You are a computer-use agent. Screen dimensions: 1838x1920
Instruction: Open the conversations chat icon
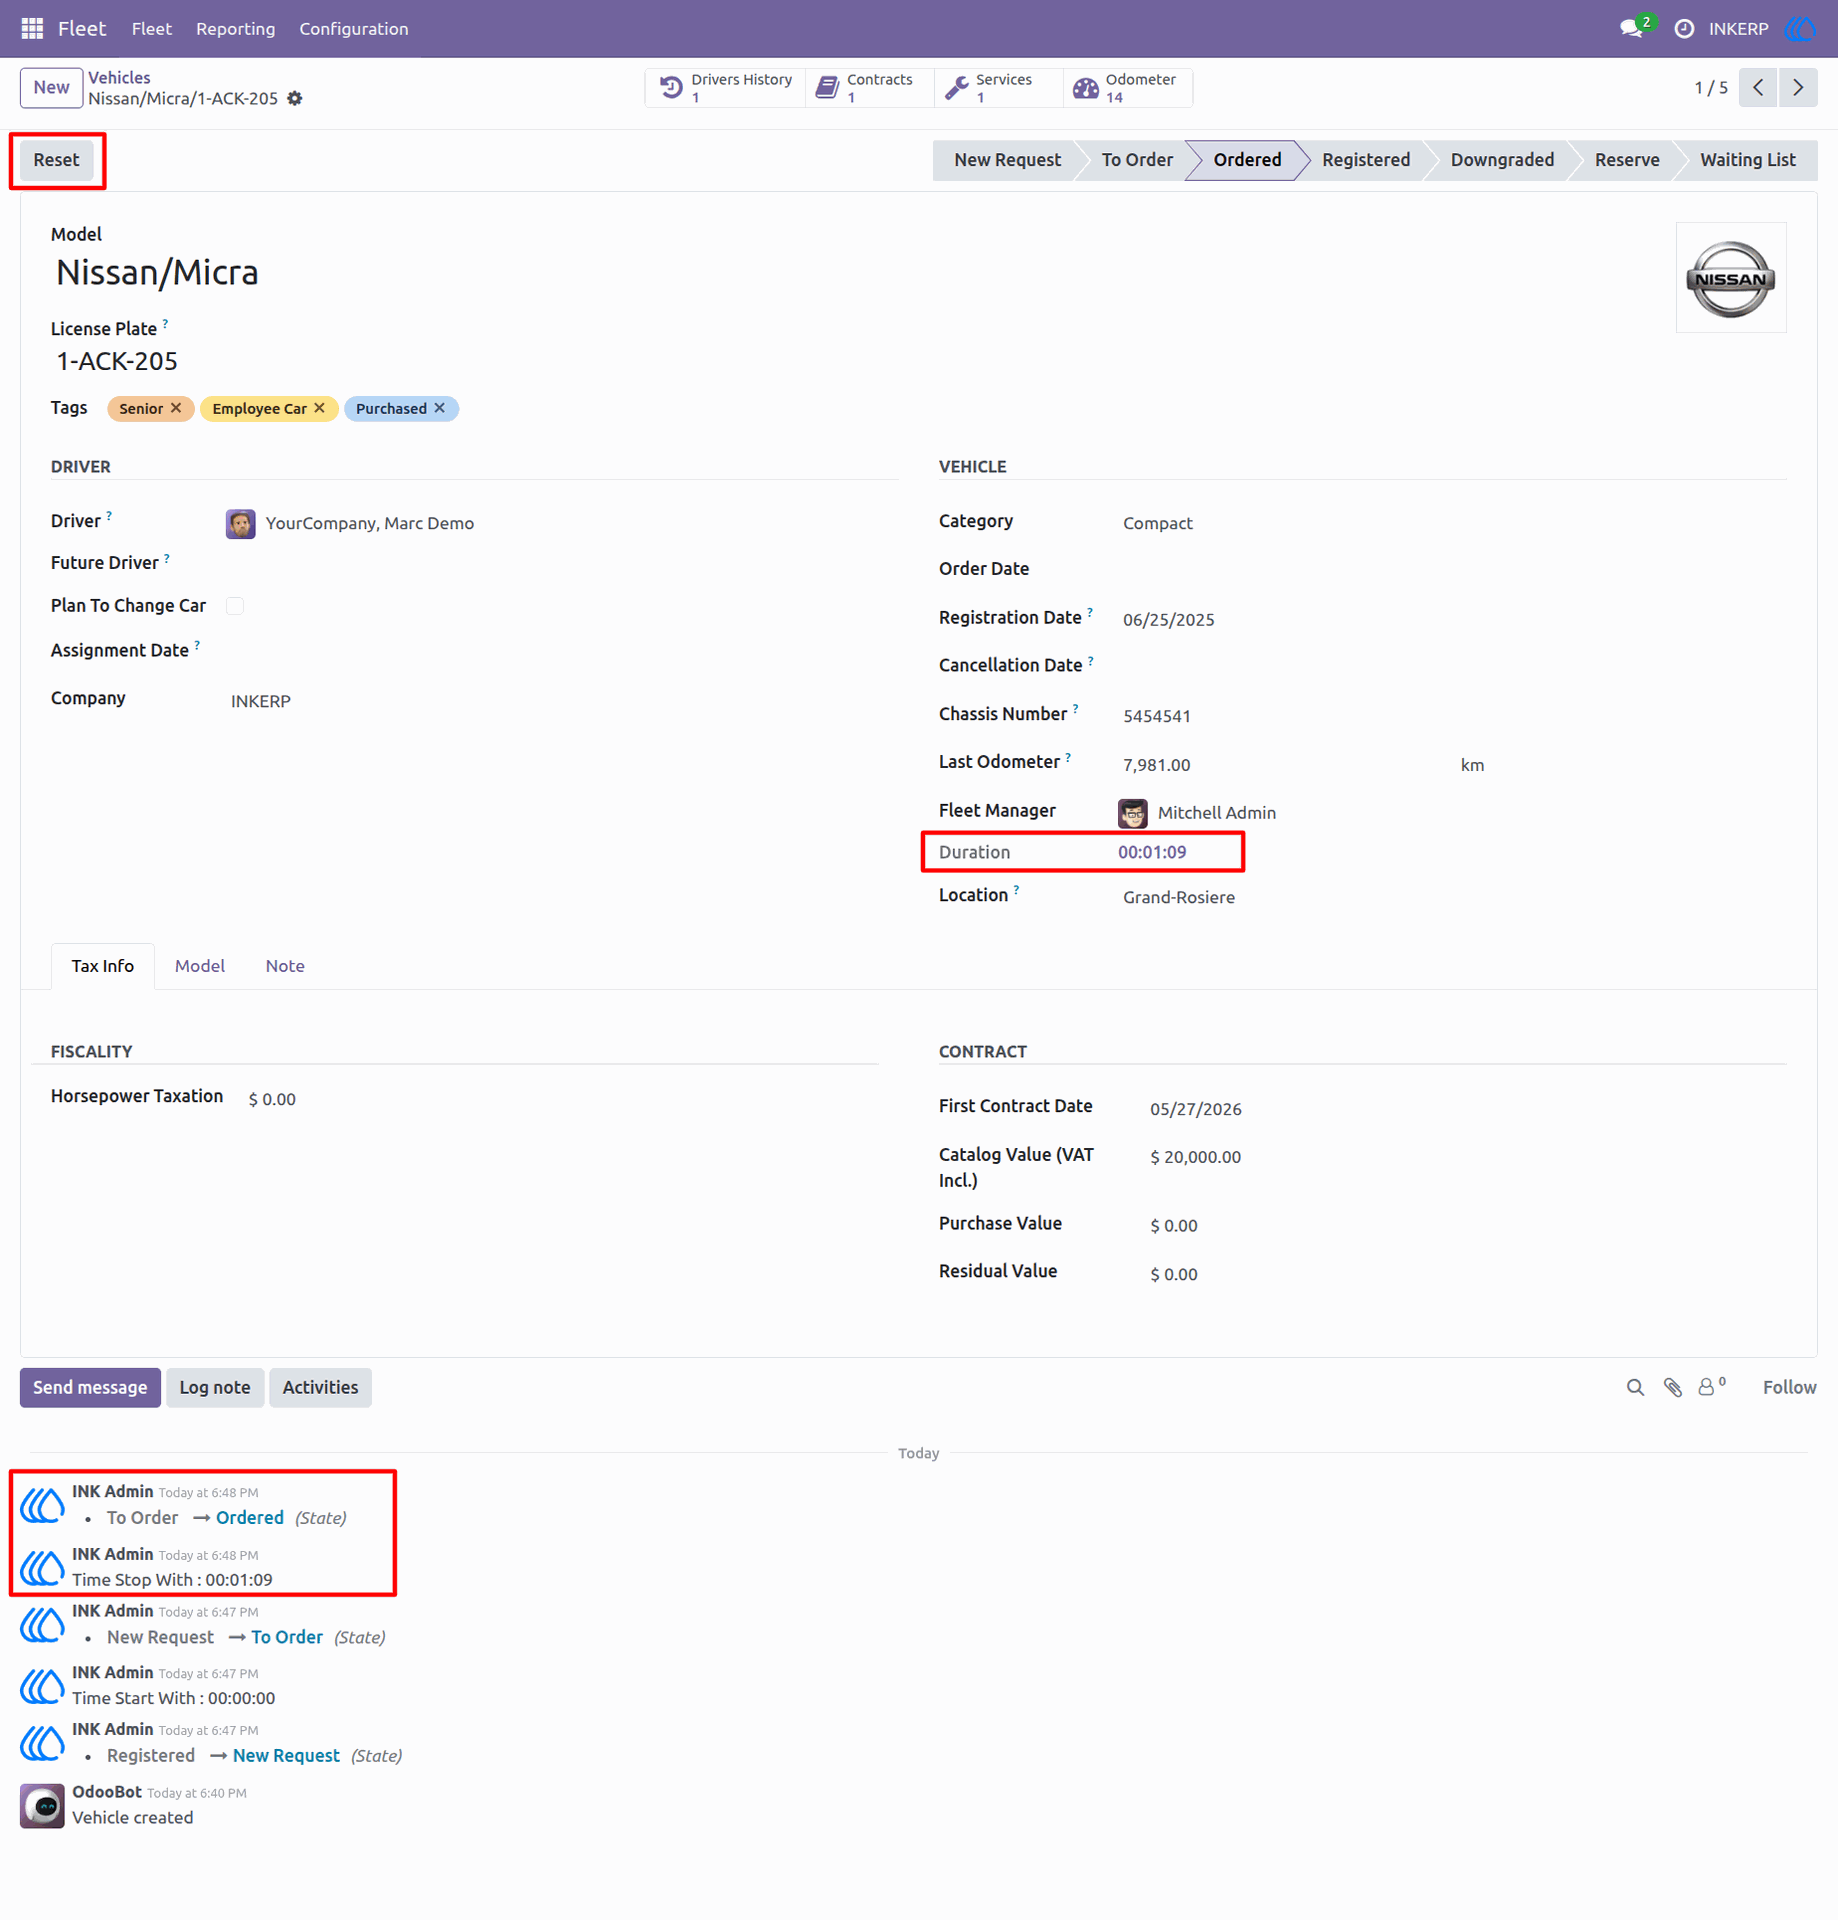[1632, 28]
